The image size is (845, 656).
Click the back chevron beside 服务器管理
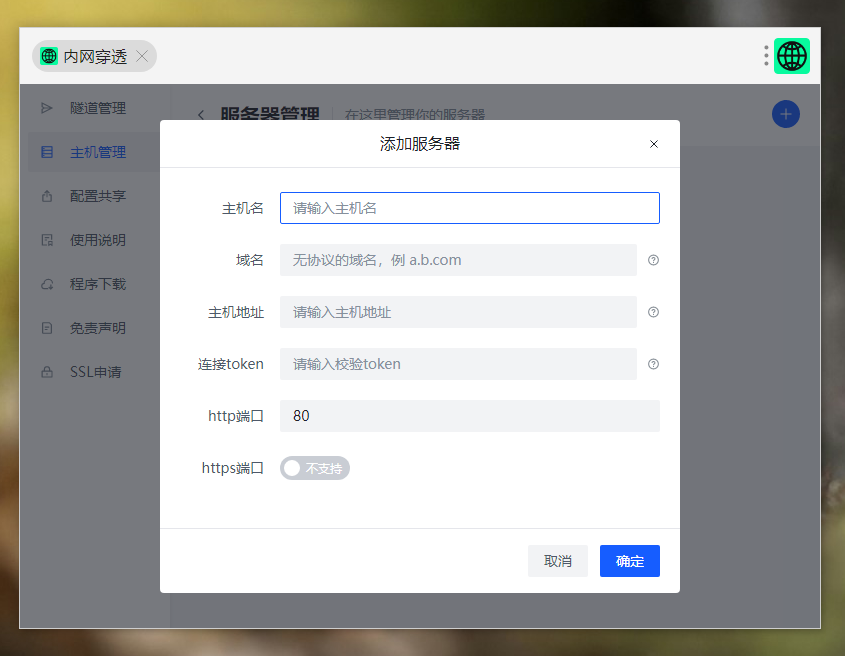(x=201, y=115)
